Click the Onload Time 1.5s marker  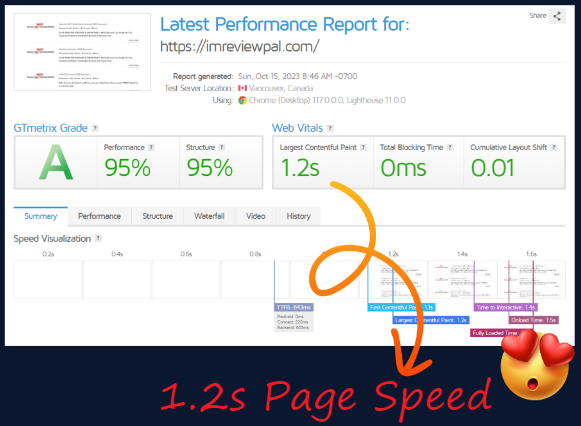pyautogui.click(x=534, y=320)
